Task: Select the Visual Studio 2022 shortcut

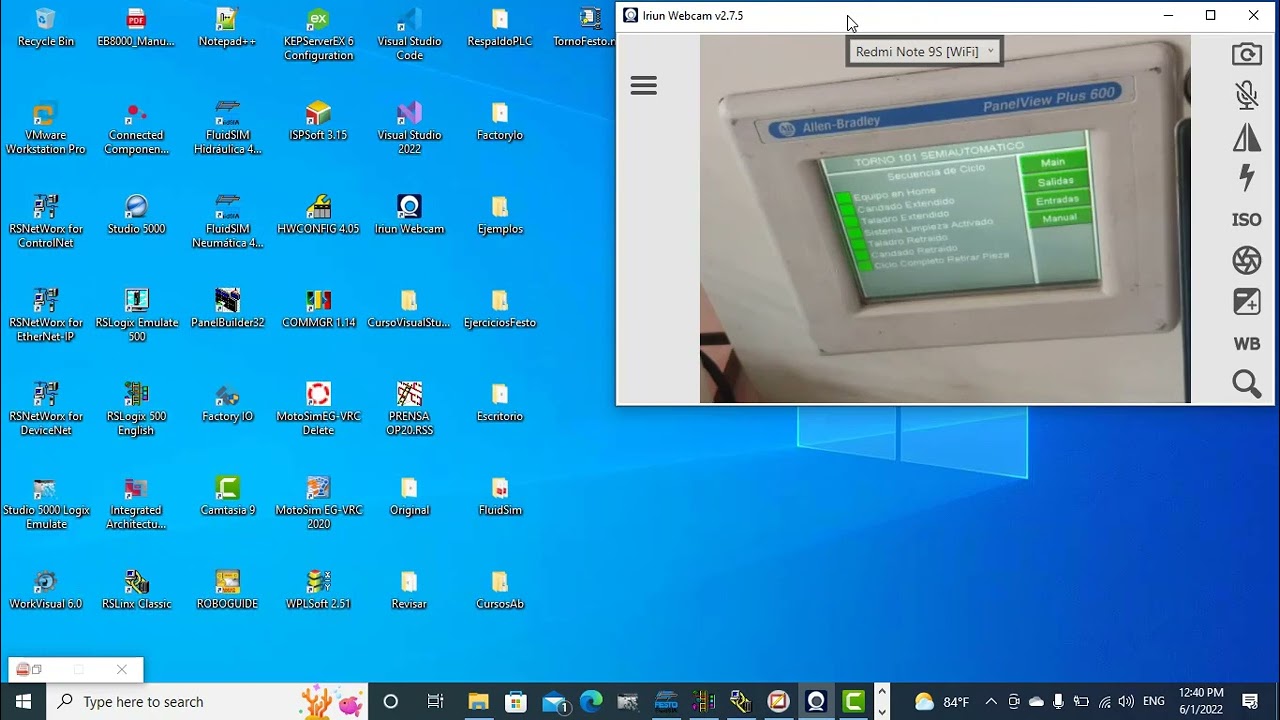Action: [409, 129]
